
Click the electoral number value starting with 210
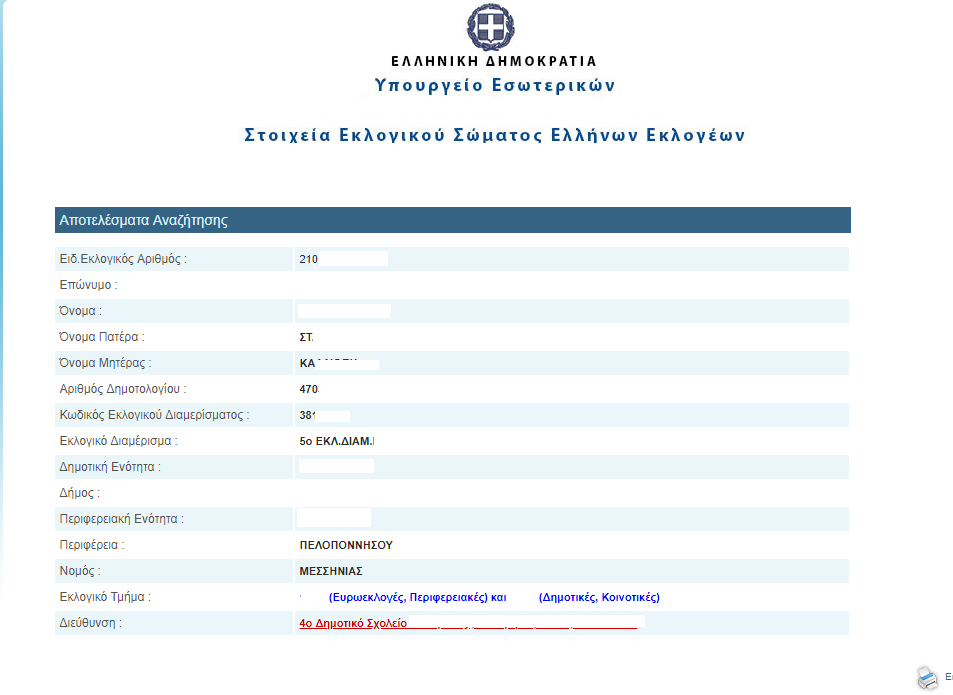click(308, 260)
